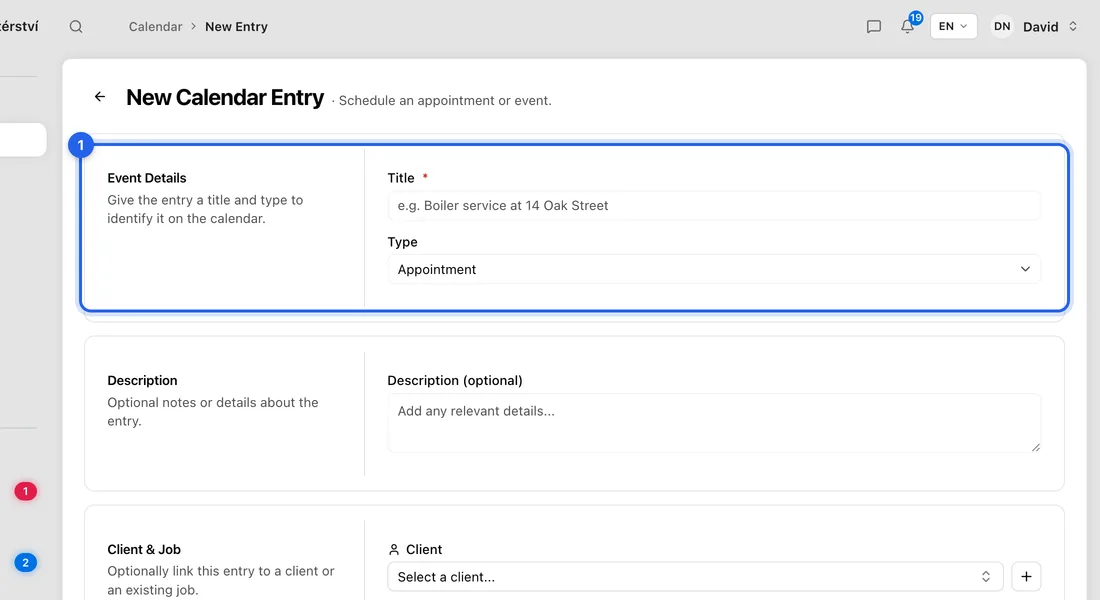Open notifications with the bell icon
This screenshot has height=600, width=1100.
907,27
